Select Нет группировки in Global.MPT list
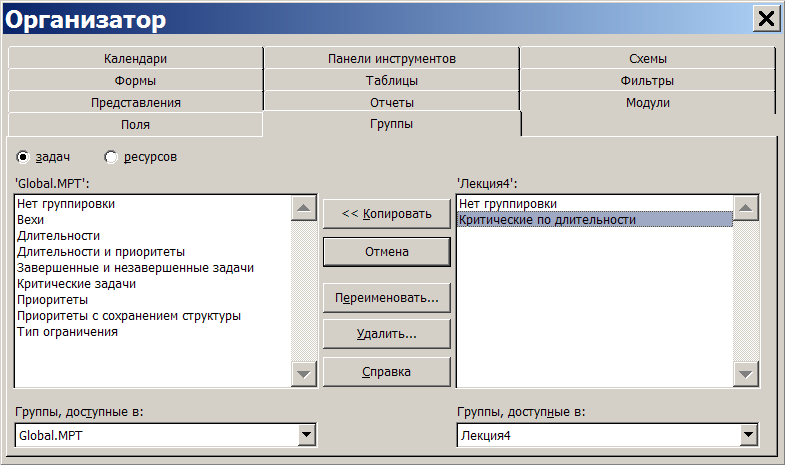Screen dimensions: 785x465 [x=153, y=204]
